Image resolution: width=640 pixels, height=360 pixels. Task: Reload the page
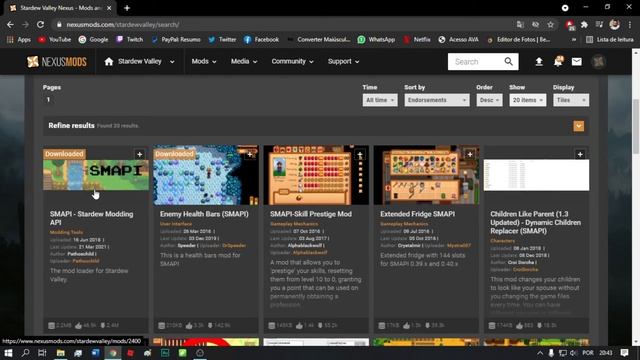pyautogui.click(x=40, y=24)
